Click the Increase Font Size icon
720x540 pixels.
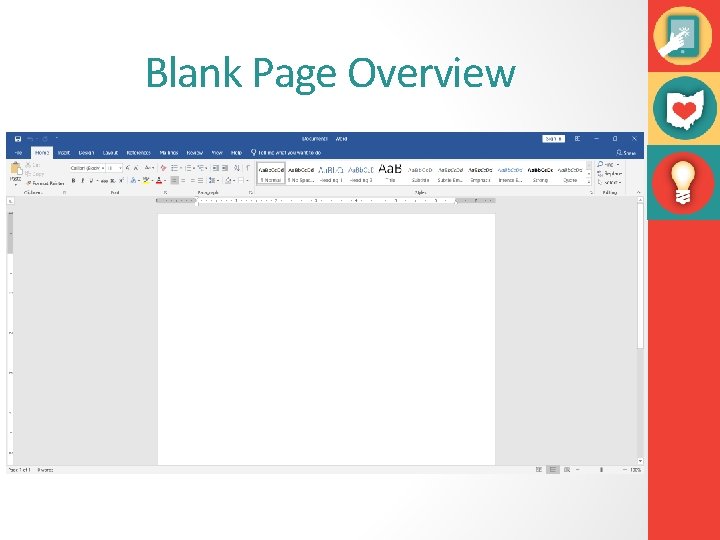click(128, 168)
